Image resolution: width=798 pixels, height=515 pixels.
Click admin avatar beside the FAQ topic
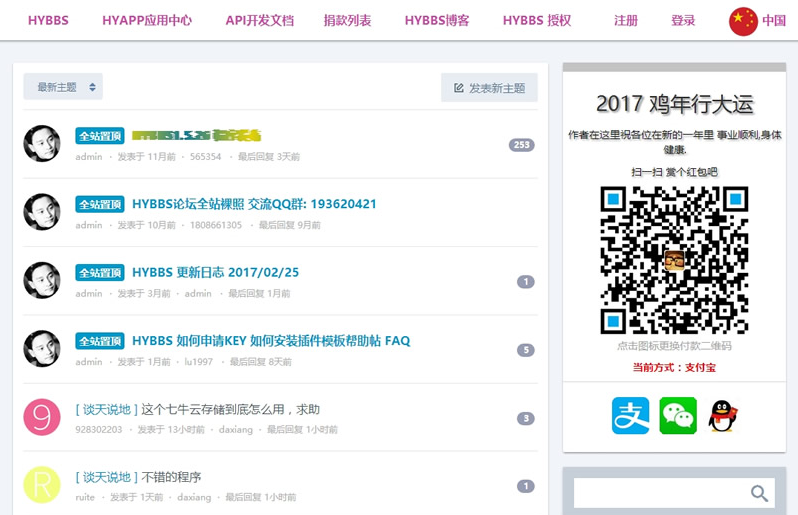pos(42,349)
